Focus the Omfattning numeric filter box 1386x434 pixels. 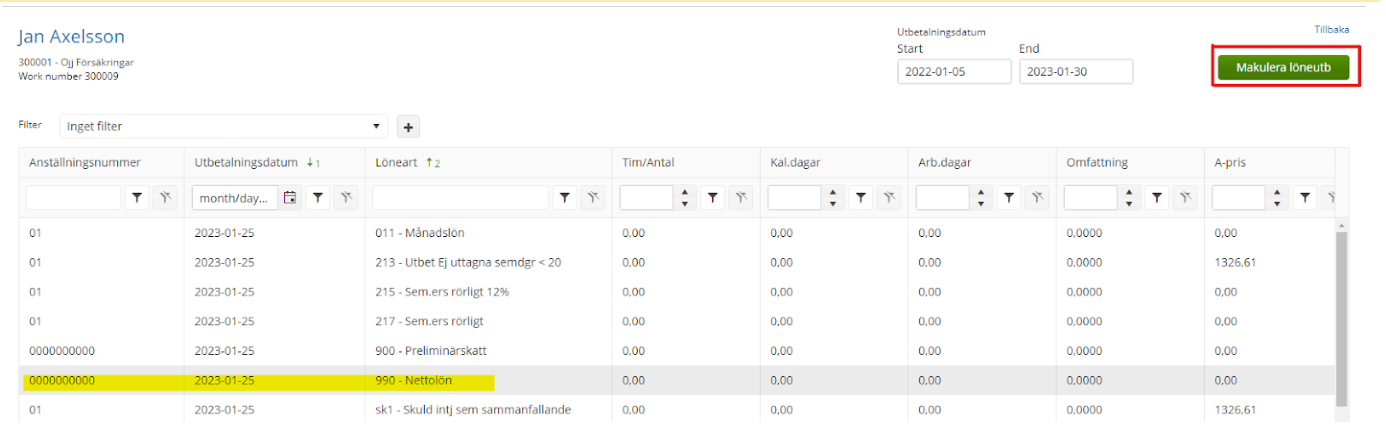pos(1091,198)
